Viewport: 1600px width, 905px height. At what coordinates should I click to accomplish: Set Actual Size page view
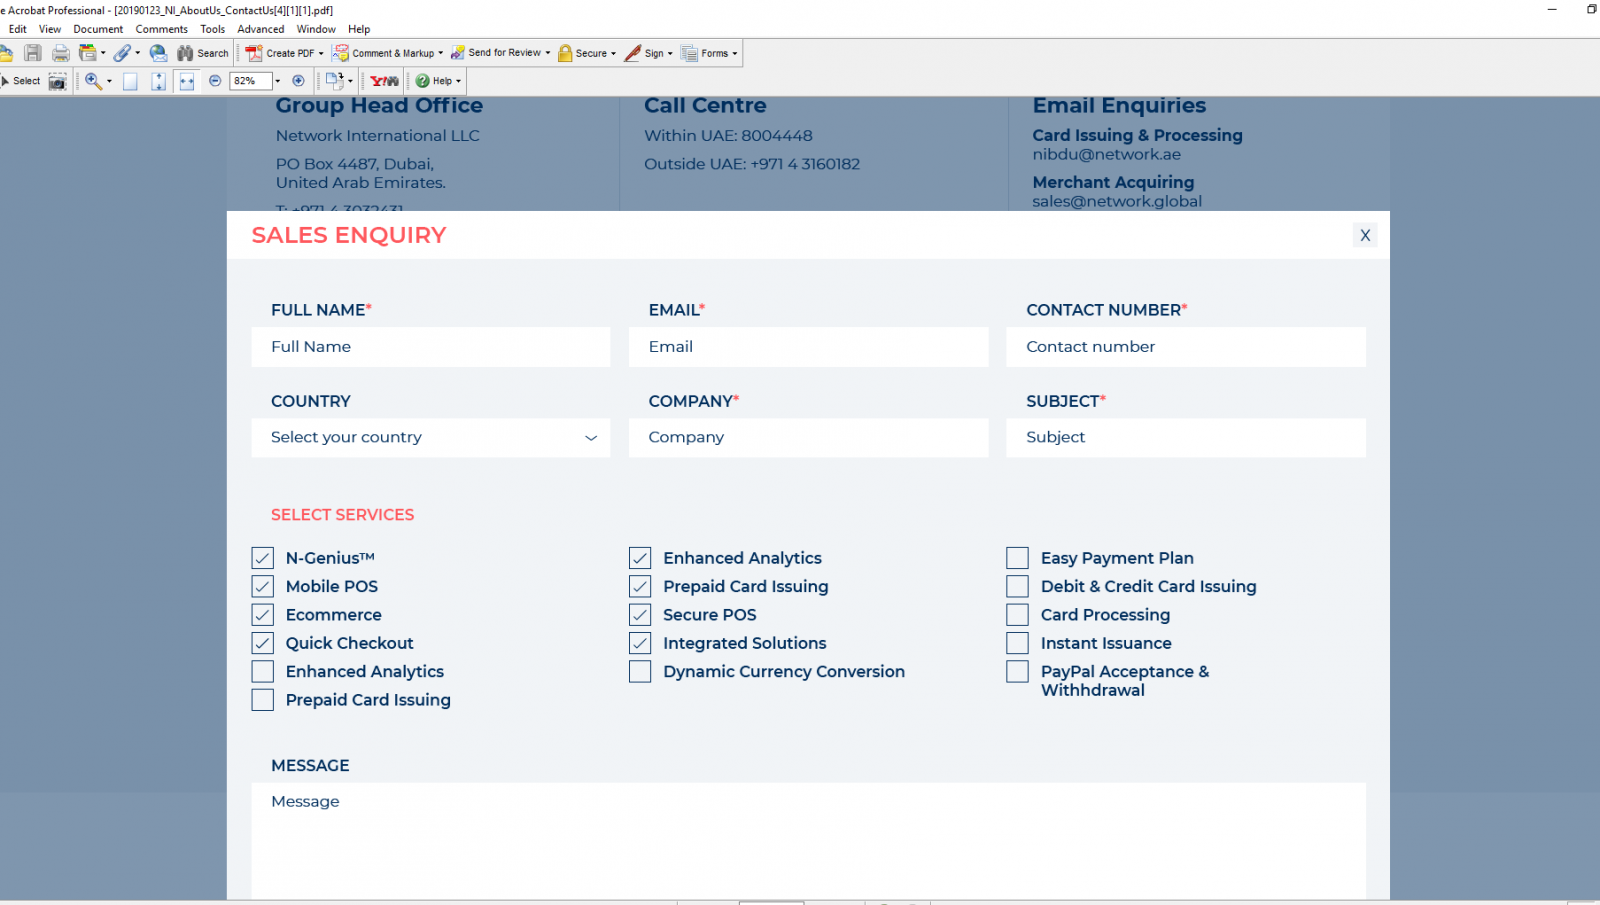pos(130,81)
